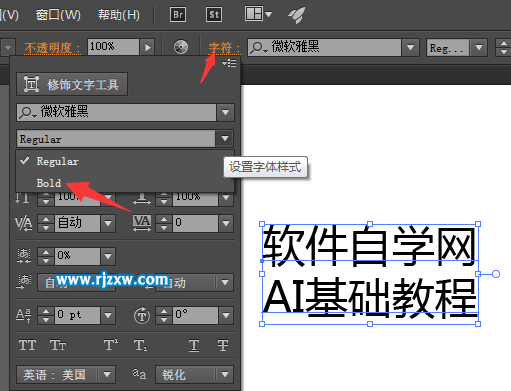Click the text AI基础教程 on canvas
The image size is (511, 391).
(x=370, y=298)
